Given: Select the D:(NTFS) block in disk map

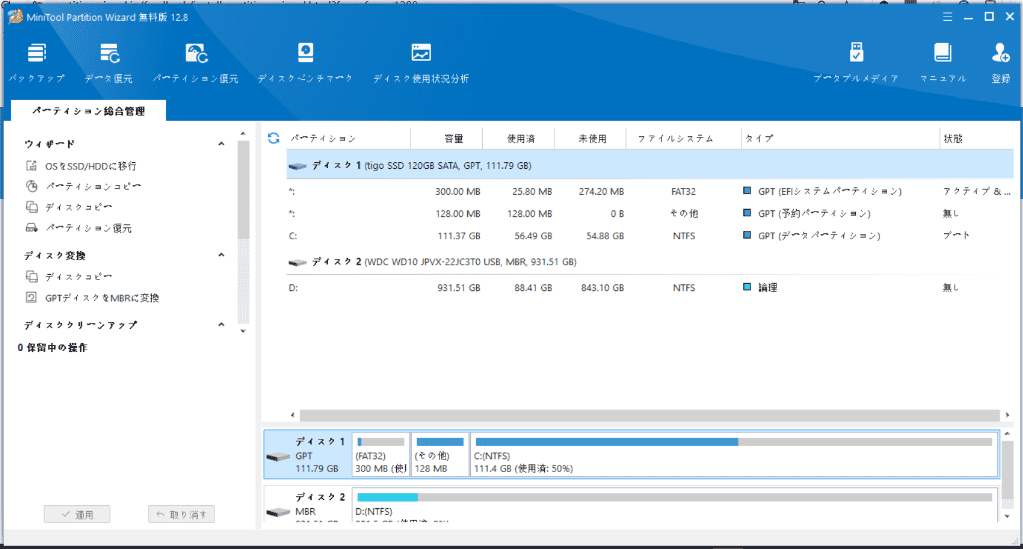Looking at the screenshot, I should pos(675,505).
